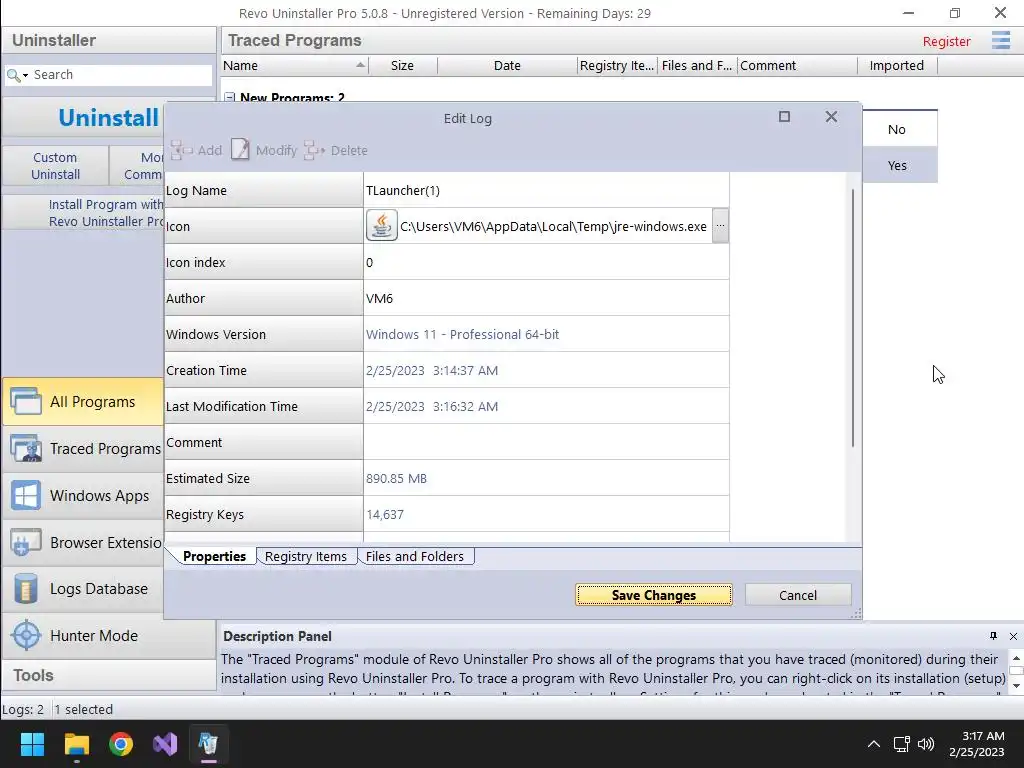Open All Programs in the sidebar
The height and width of the screenshot is (768, 1024).
tap(83, 402)
